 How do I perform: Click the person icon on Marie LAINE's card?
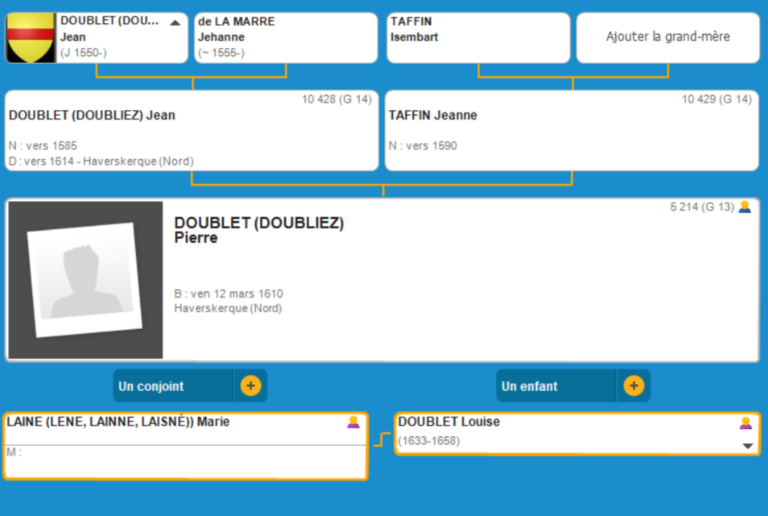(353, 422)
